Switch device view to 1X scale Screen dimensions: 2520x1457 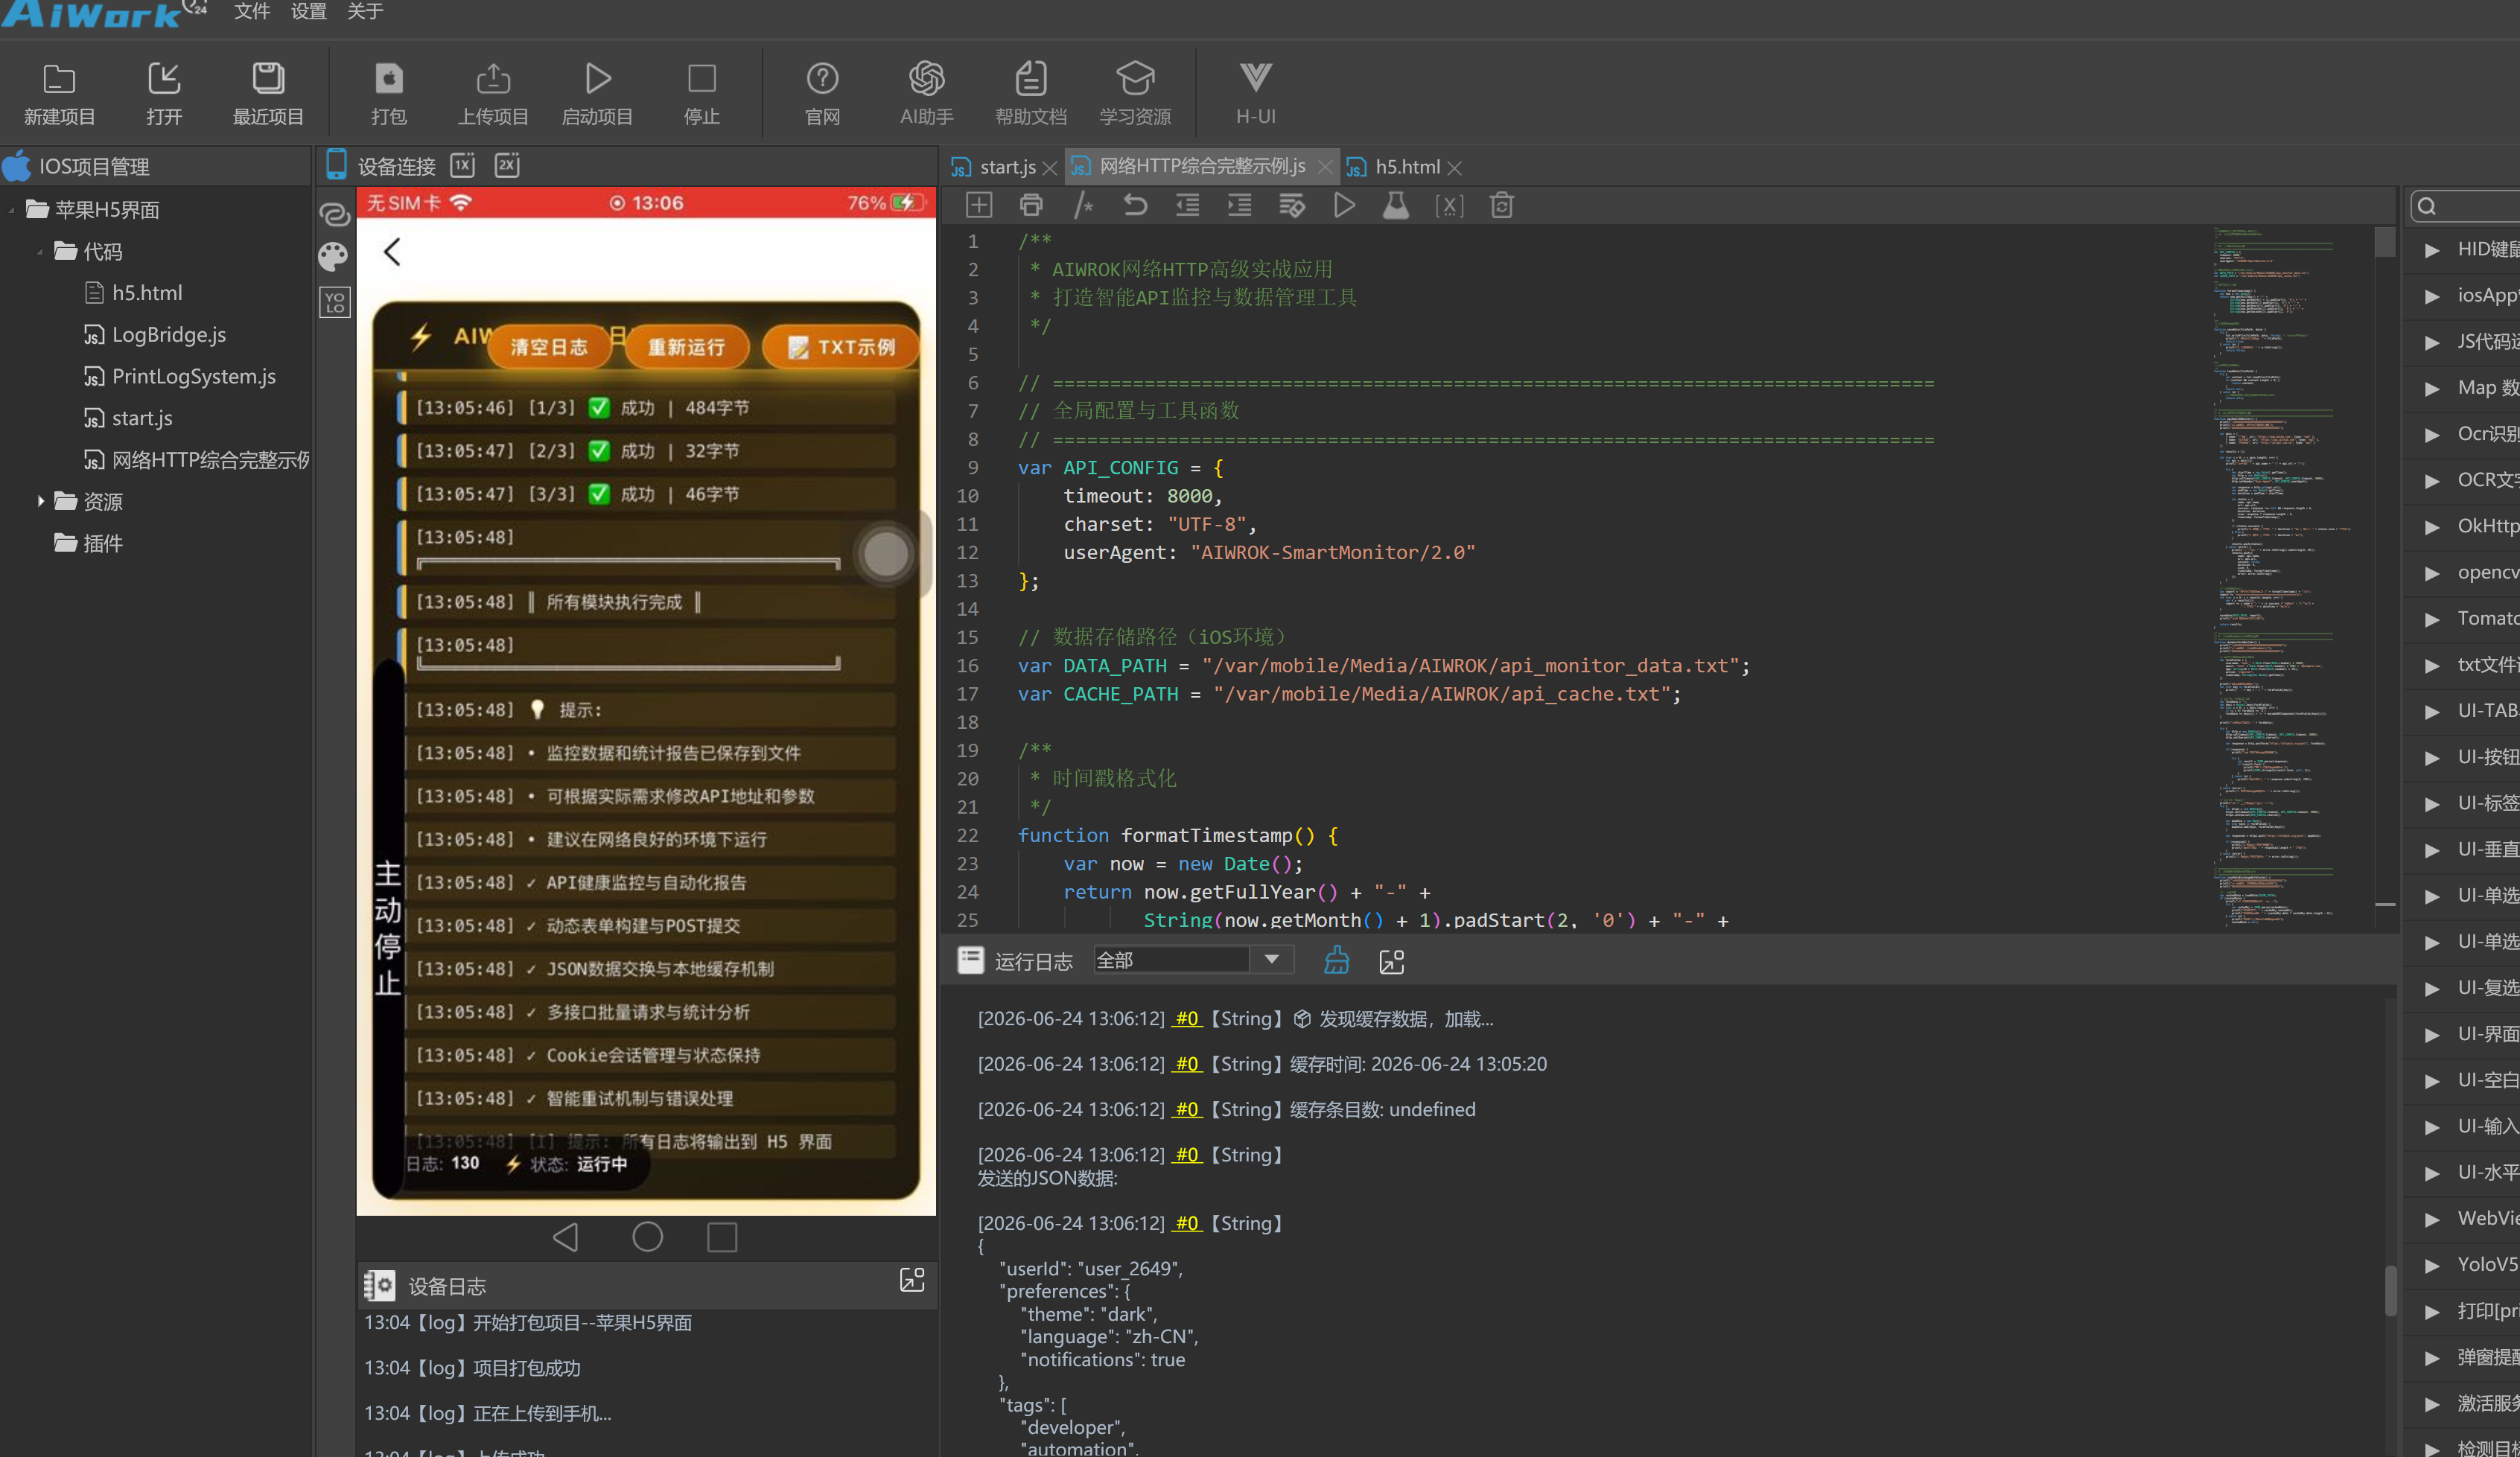click(462, 165)
